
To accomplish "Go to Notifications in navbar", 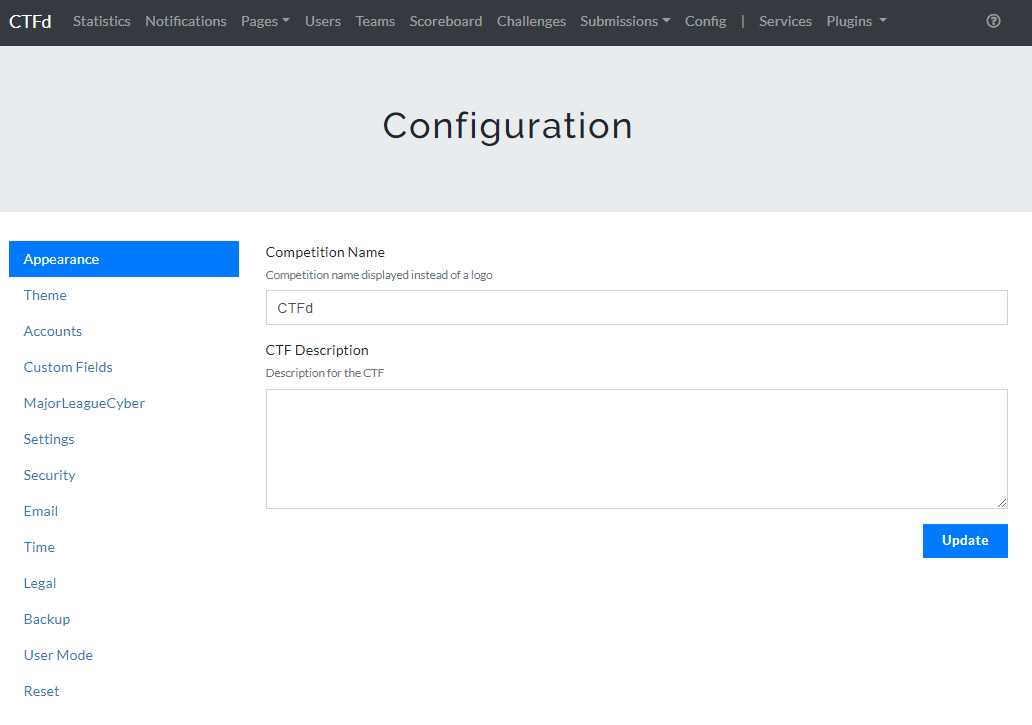I will [186, 21].
